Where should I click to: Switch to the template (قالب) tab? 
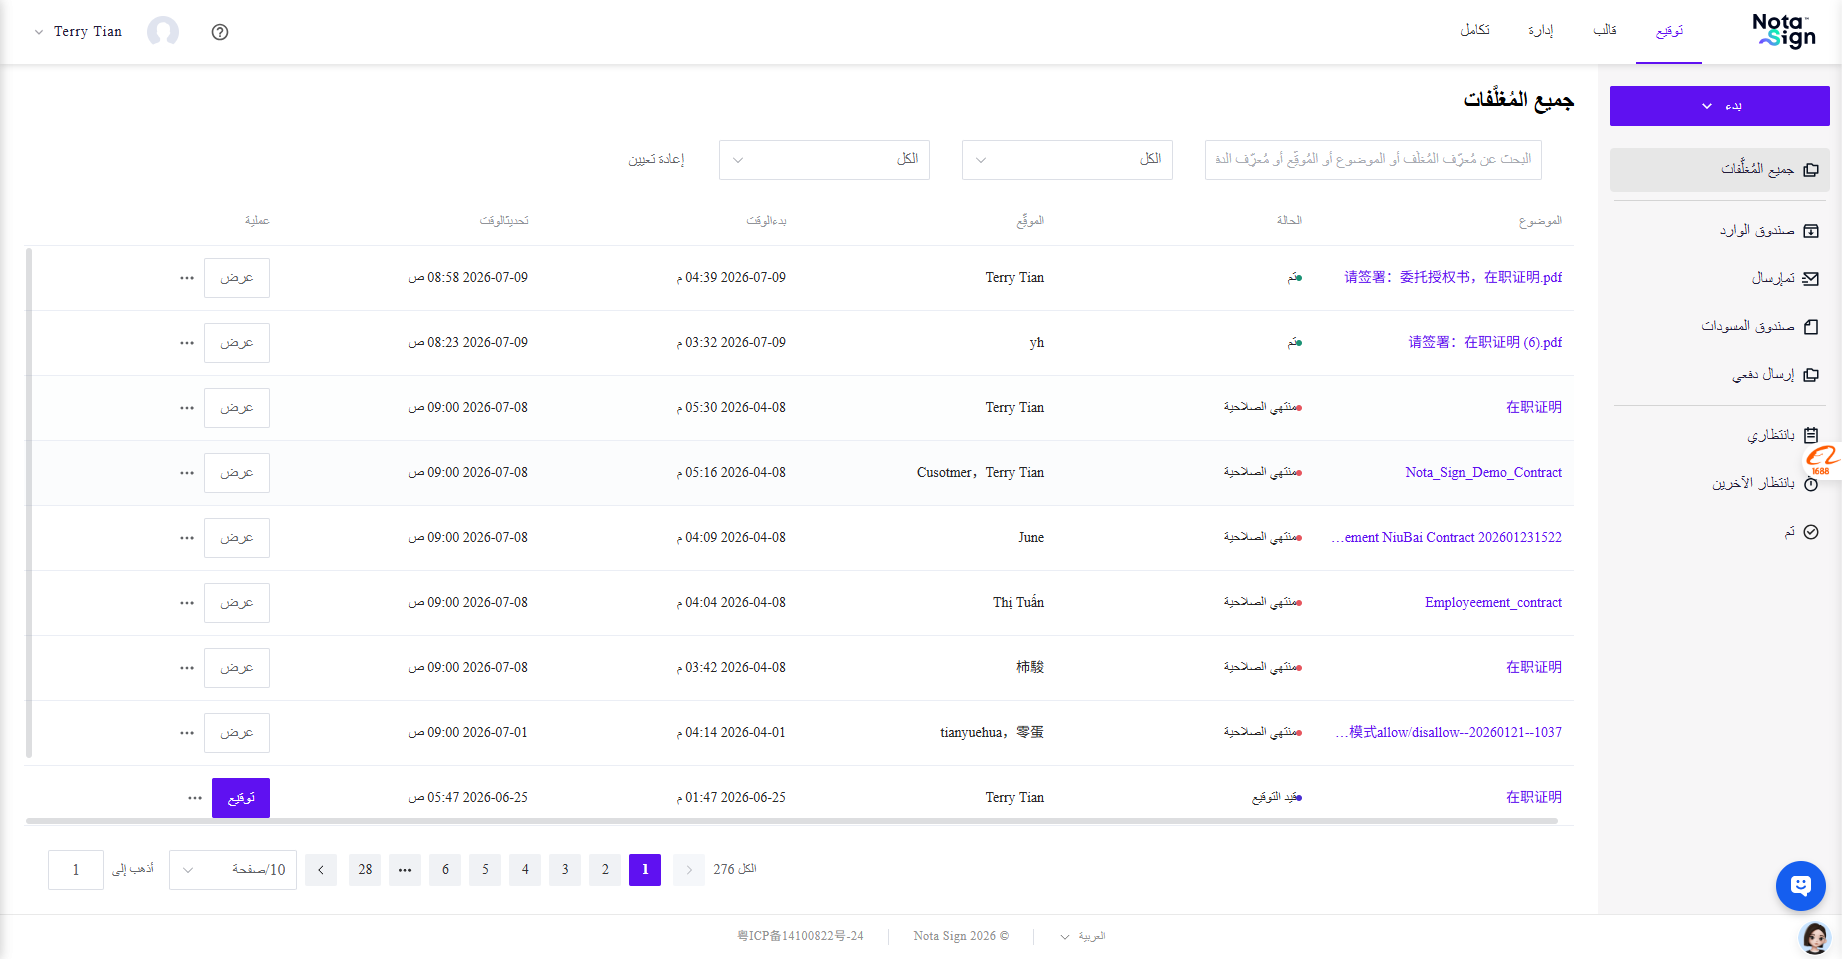point(1605,31)
